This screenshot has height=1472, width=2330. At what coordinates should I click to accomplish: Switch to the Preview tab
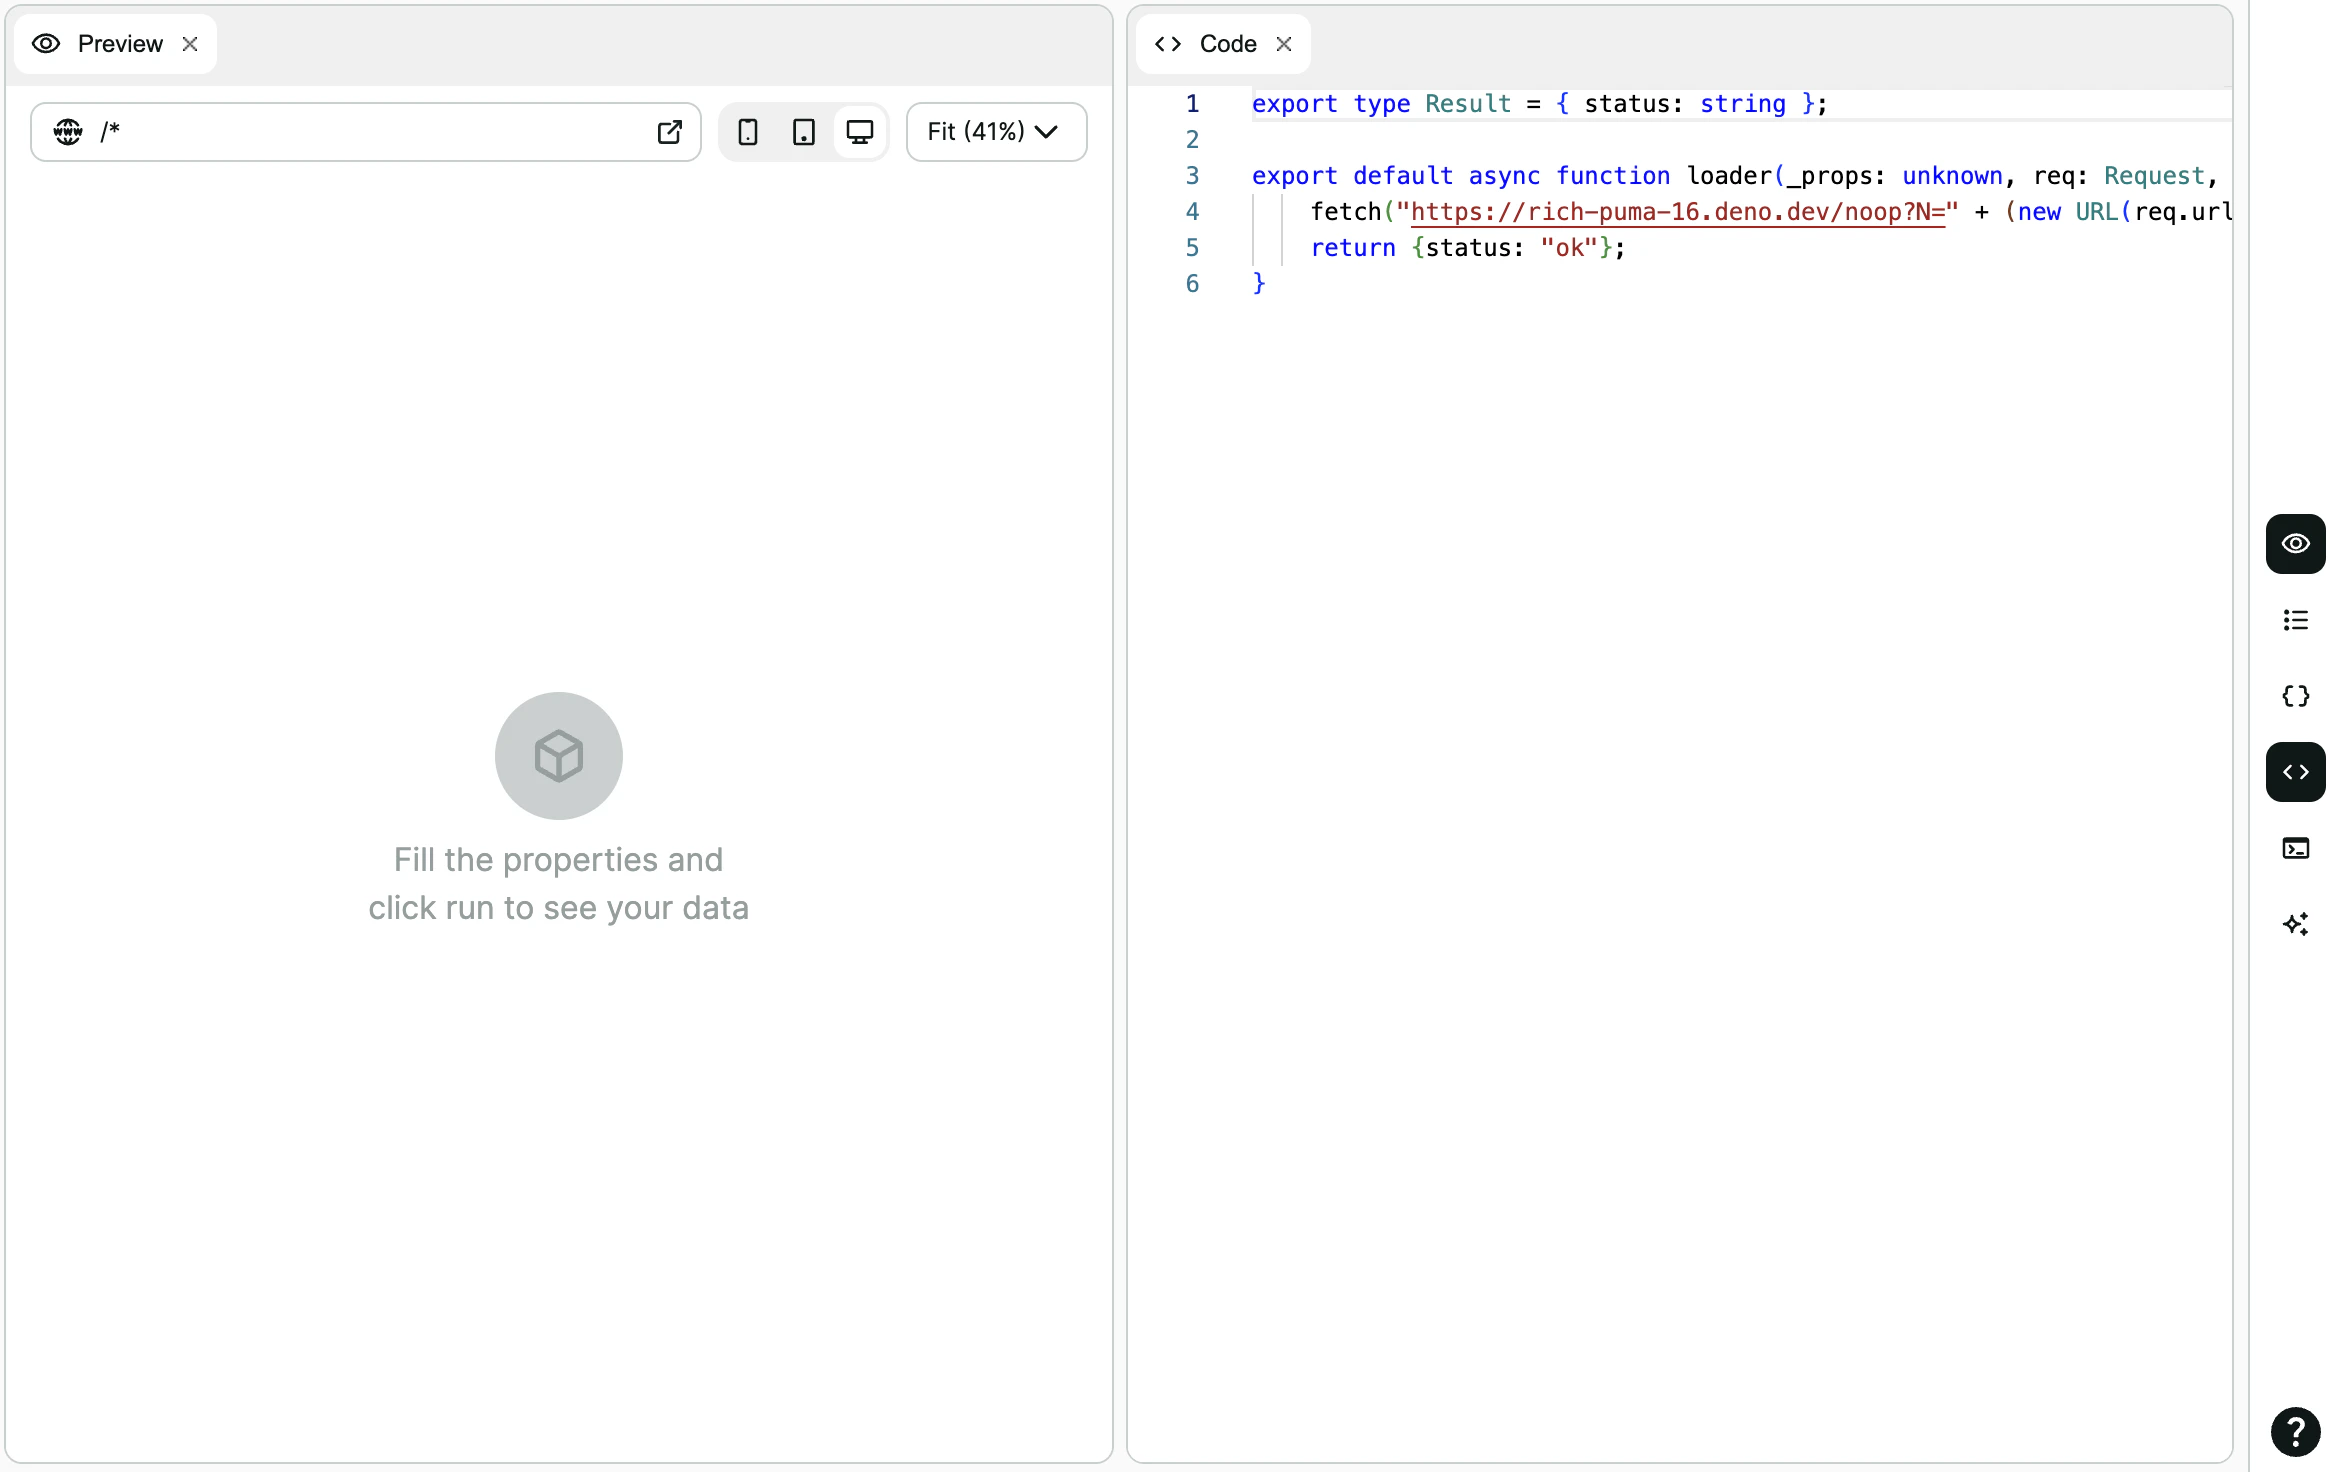(x=120, y=43)
